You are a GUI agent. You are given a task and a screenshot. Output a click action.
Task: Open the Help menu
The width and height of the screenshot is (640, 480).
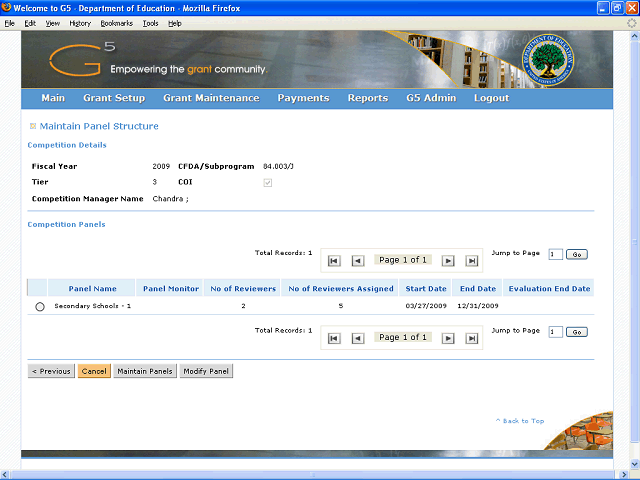tap(175, 23)
